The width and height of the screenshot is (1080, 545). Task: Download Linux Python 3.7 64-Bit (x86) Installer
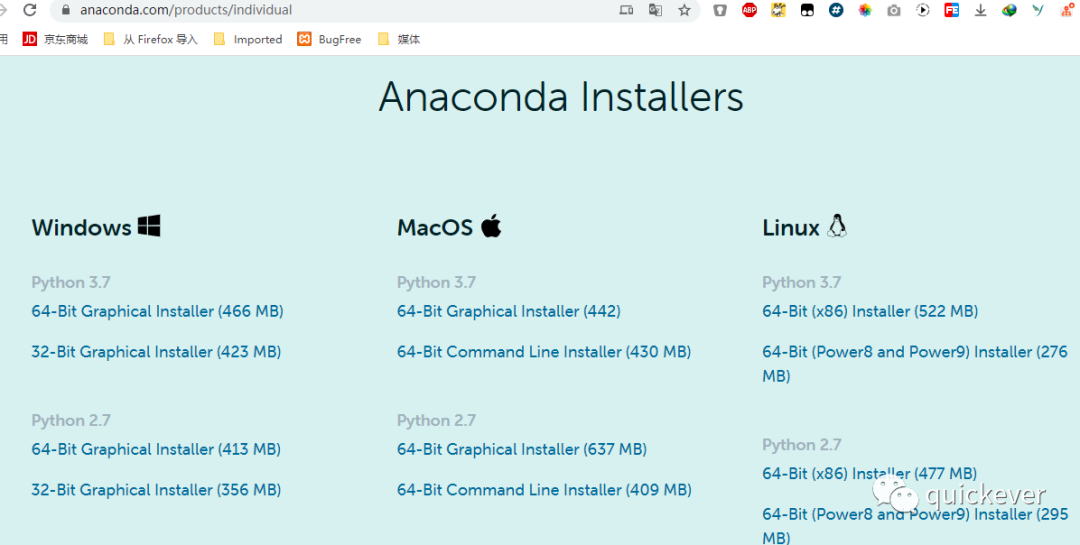click(x=870, y=311)
